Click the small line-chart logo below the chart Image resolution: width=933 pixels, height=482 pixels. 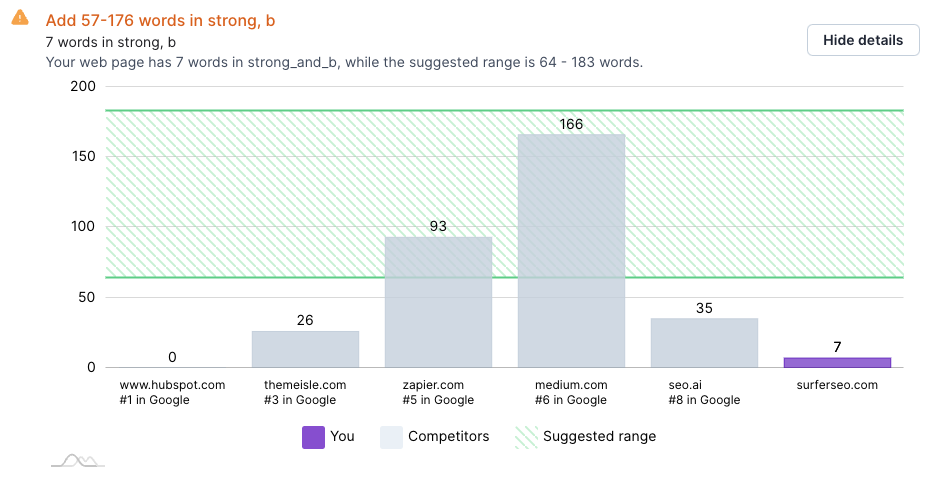point(78,460)
